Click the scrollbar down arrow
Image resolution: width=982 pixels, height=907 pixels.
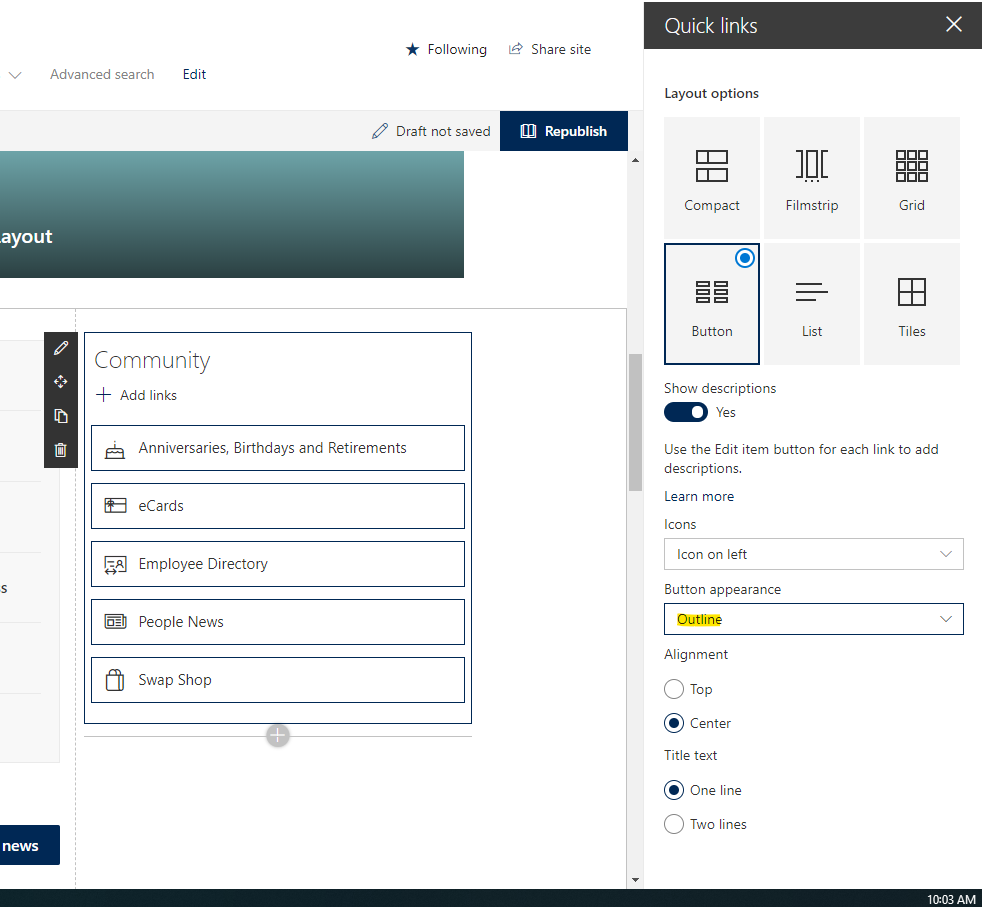[635, 879]
